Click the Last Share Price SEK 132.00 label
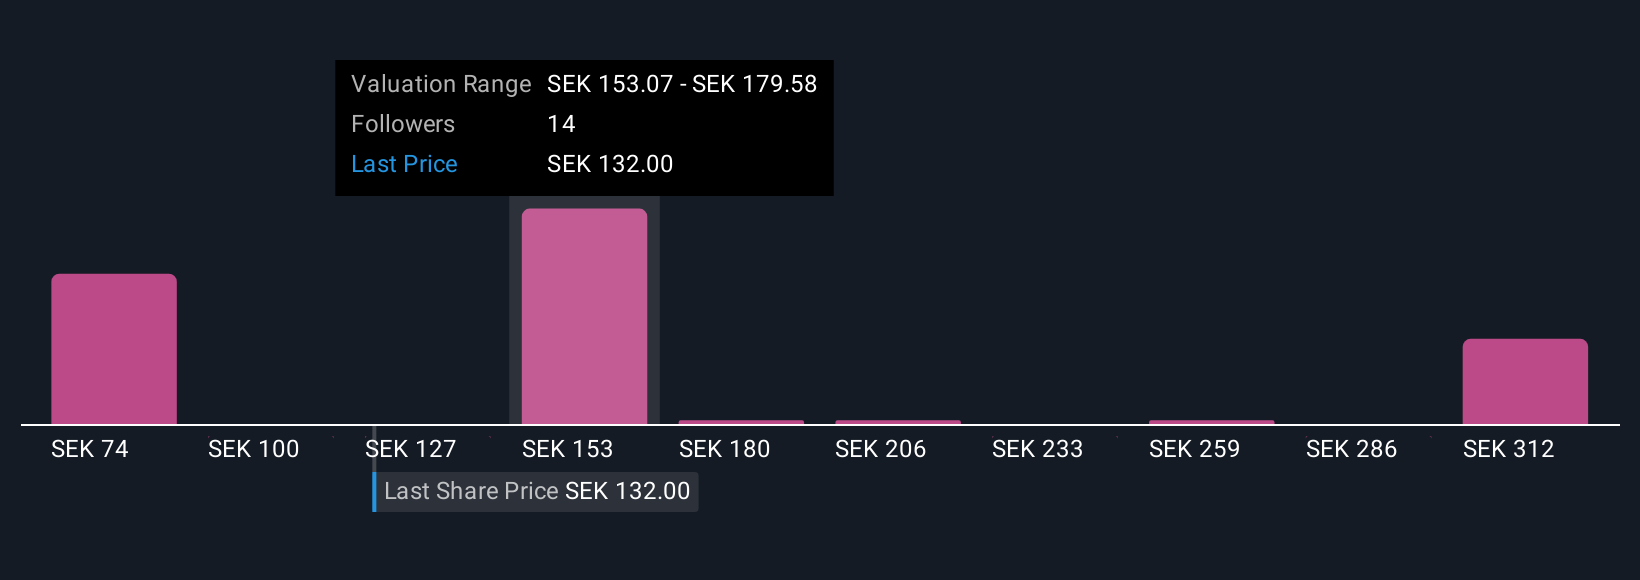Screen dimensions: 1640x580 (x=536, y=492)
